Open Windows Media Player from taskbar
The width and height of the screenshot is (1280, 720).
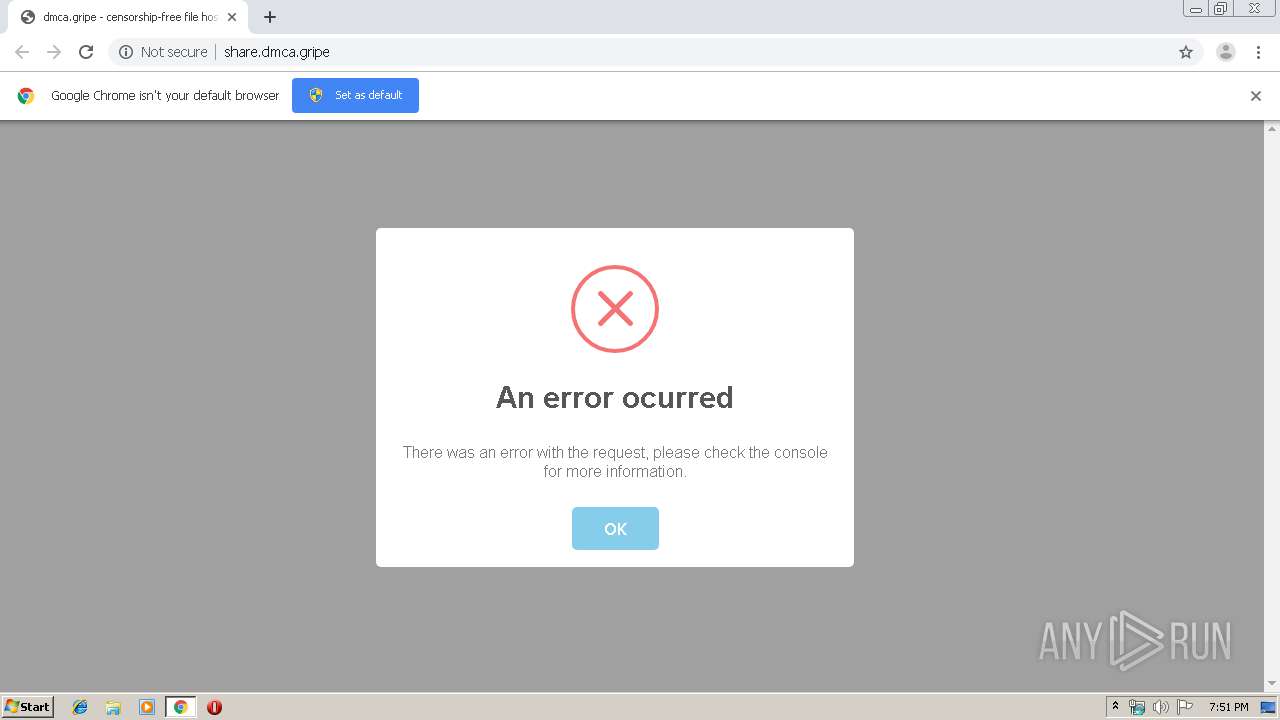(147, 707)
